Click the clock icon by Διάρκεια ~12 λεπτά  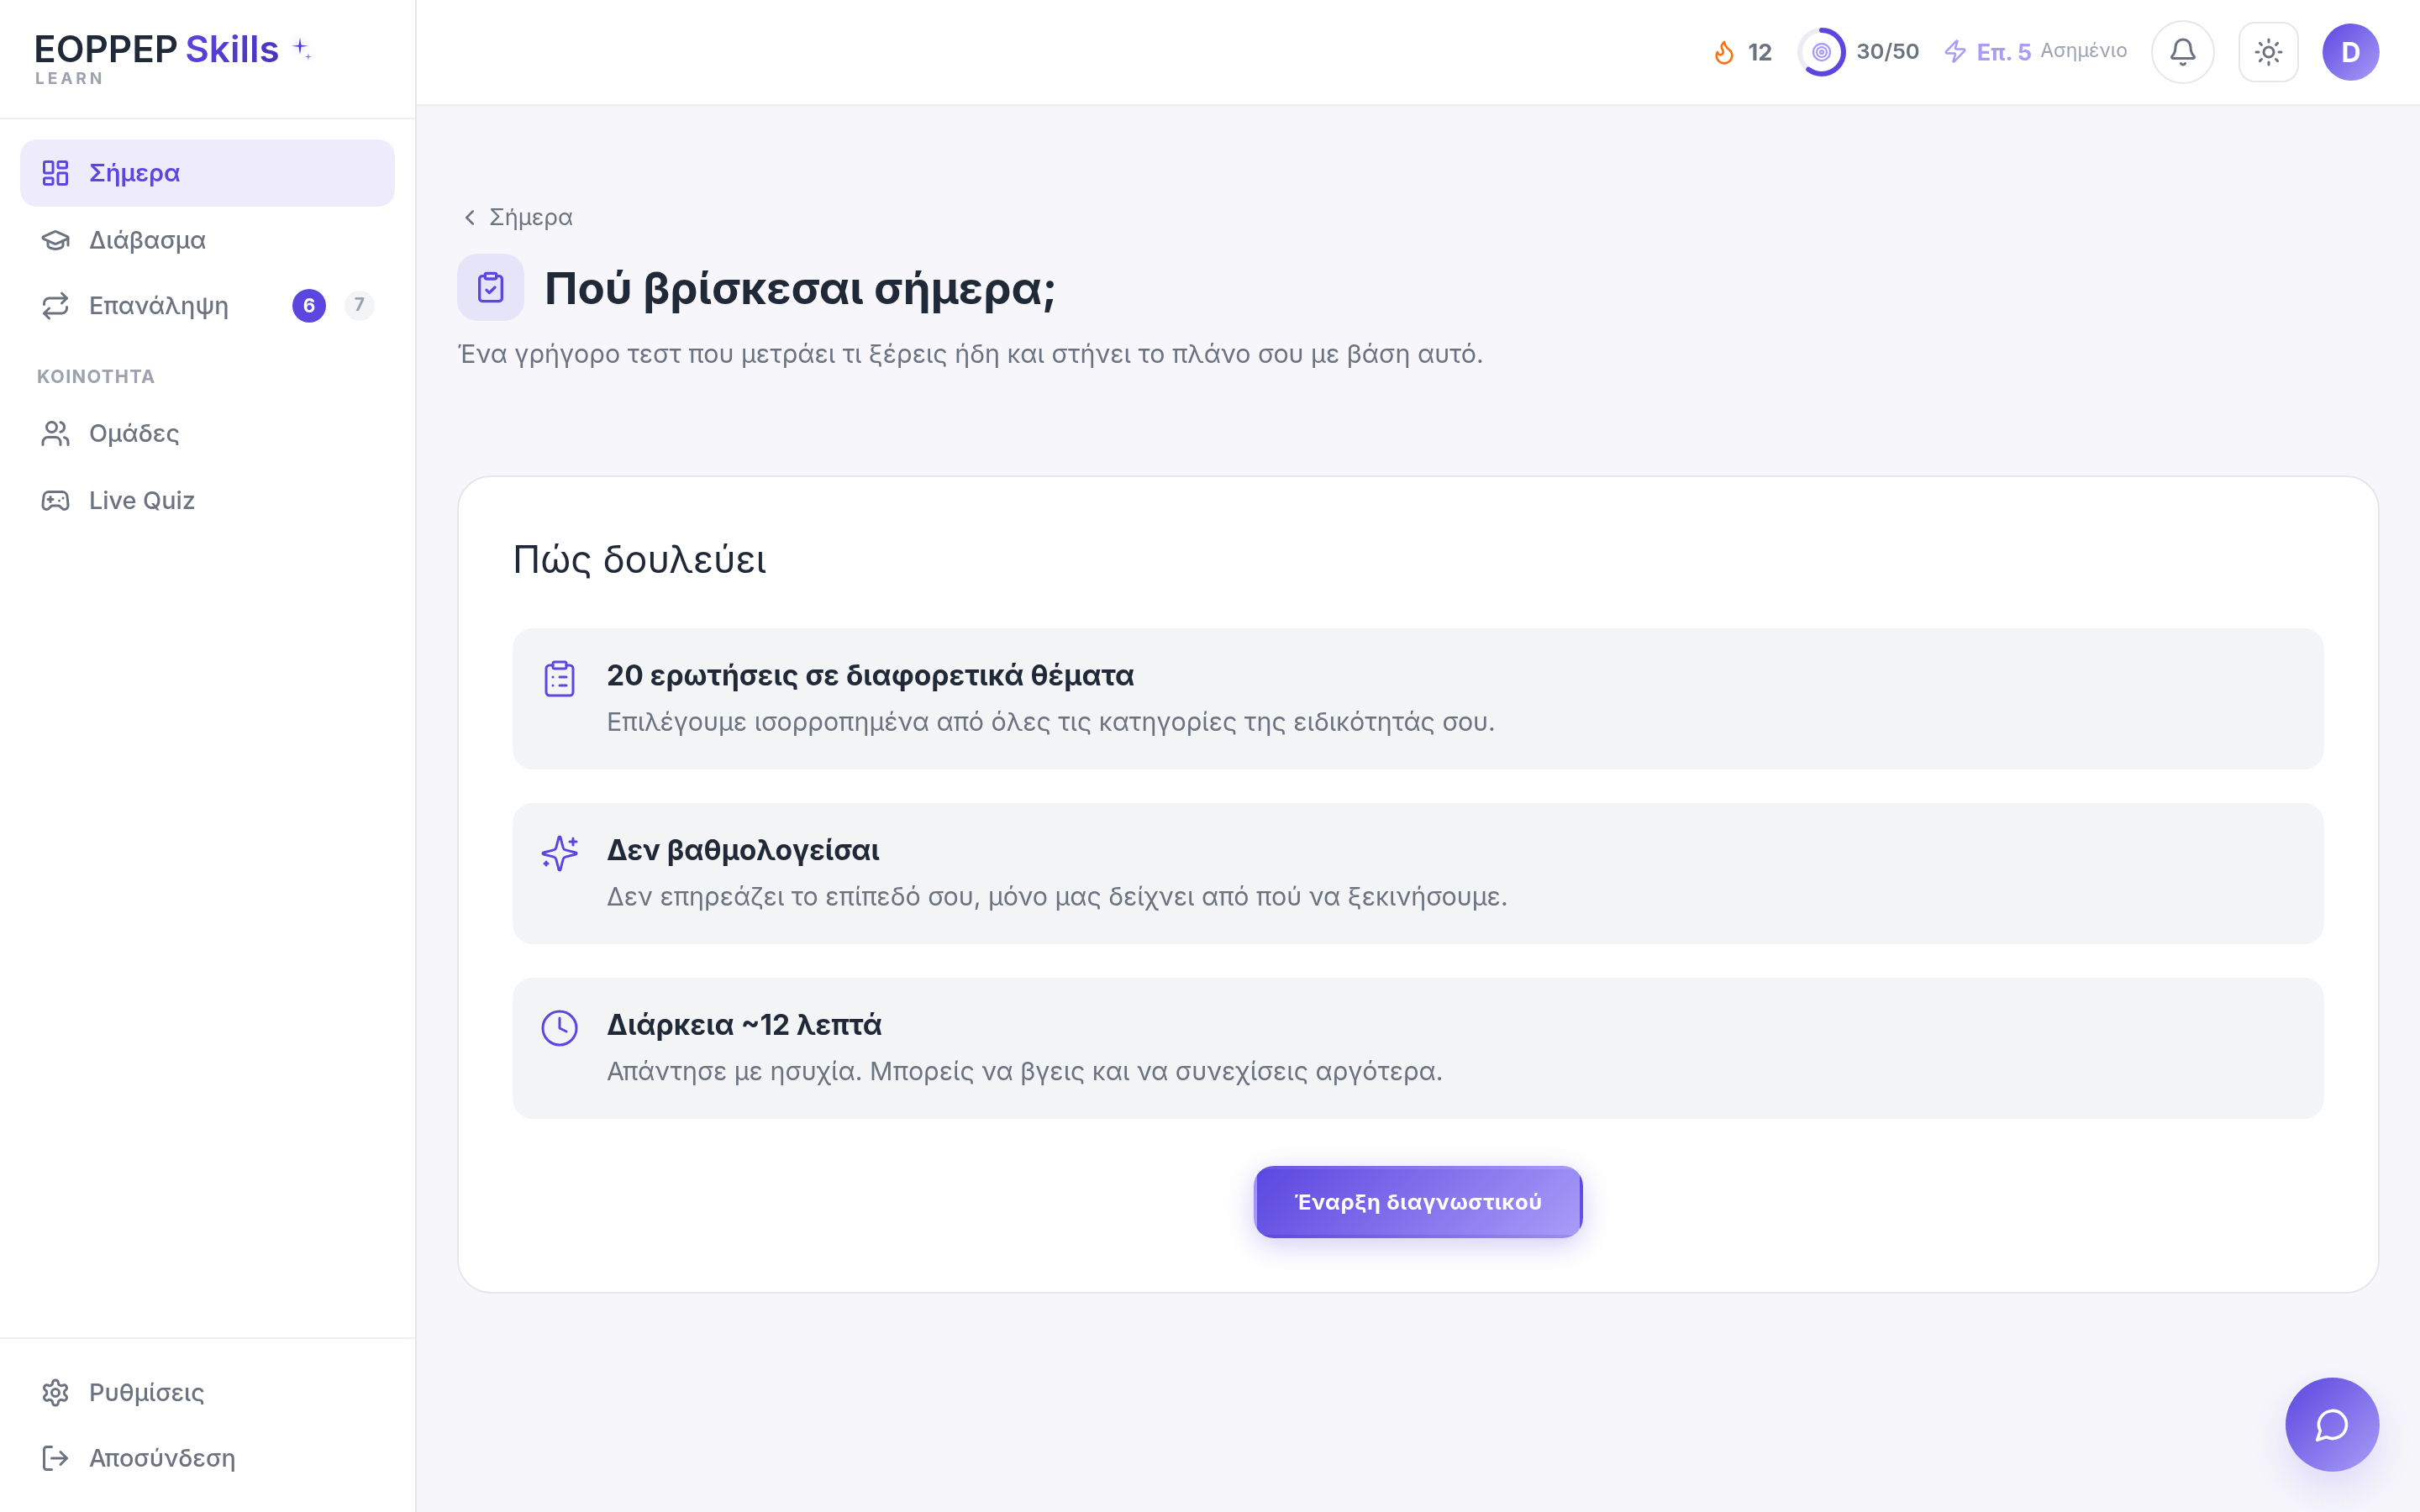pos(559,1027)
